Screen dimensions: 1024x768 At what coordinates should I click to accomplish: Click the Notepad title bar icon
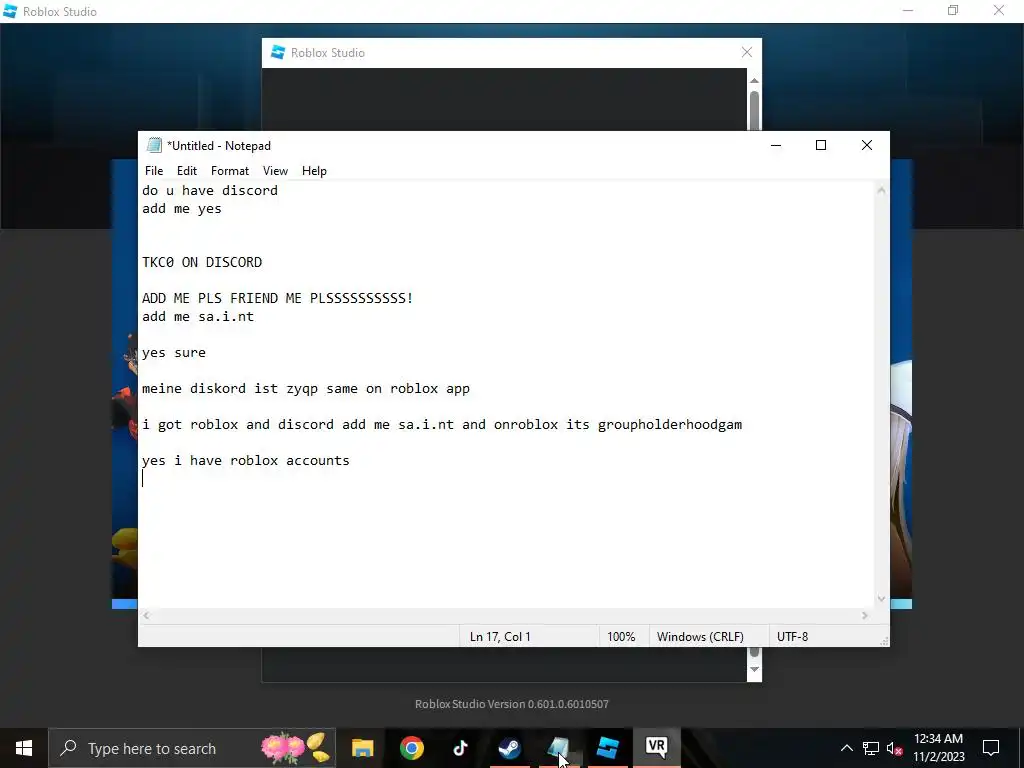pos(154,145)
